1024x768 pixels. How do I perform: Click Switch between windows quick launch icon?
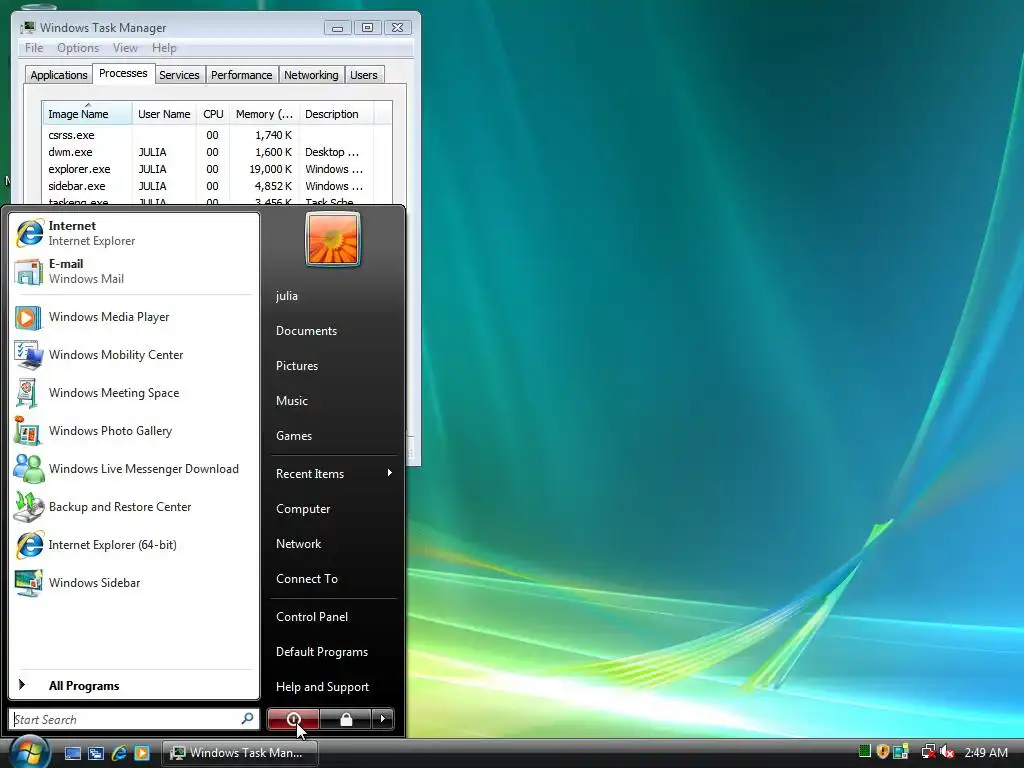point(95,753)
